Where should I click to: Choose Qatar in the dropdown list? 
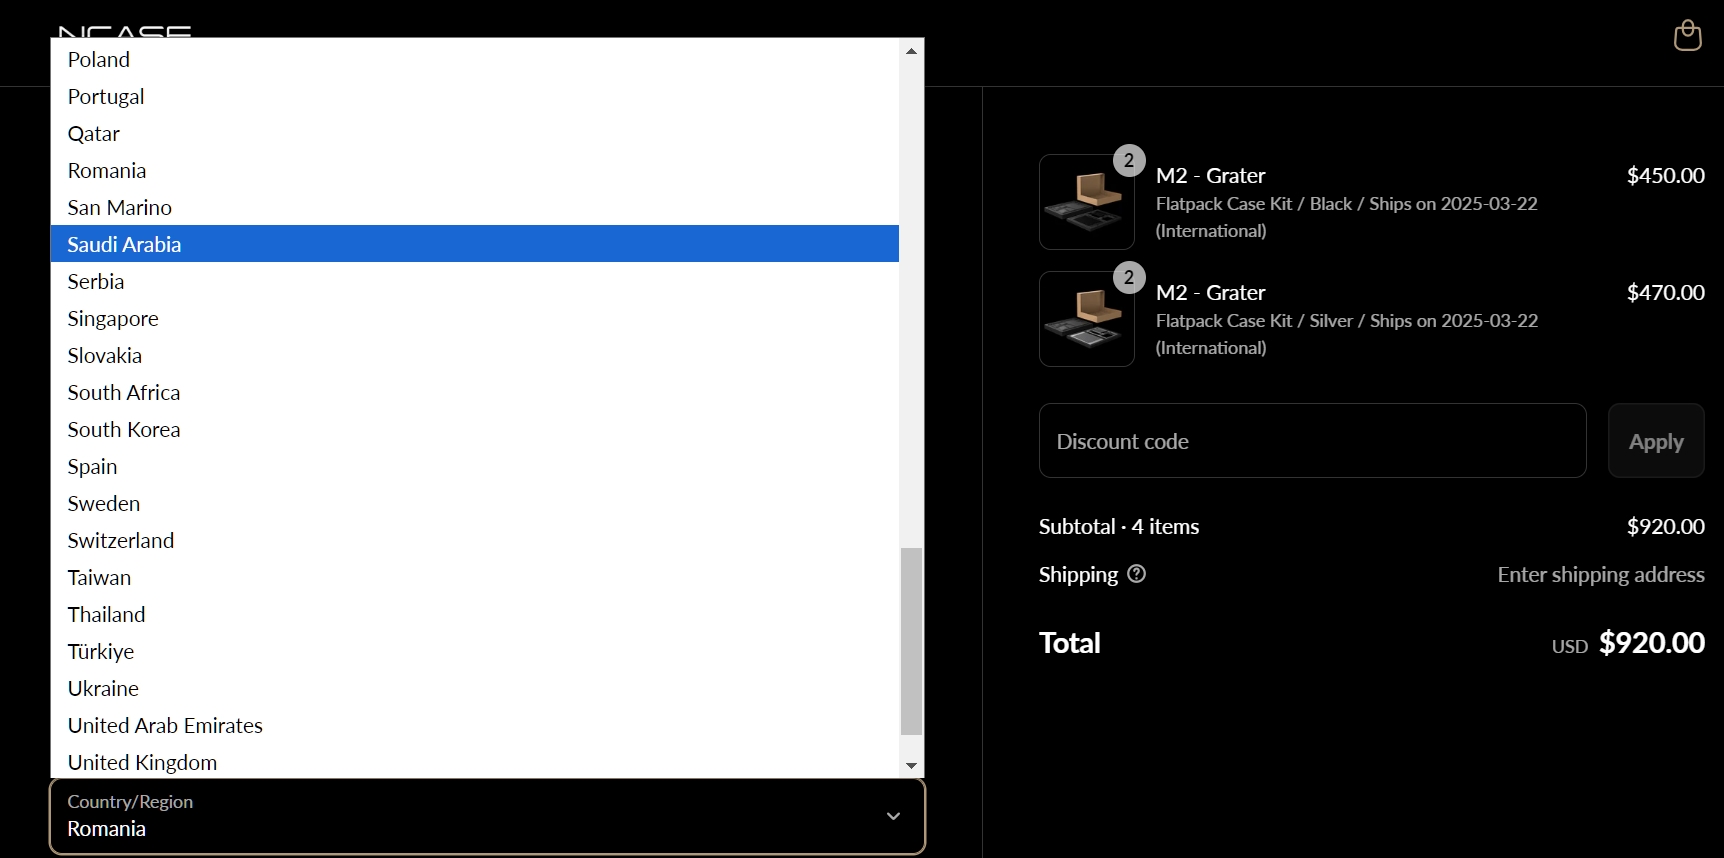click(x=475, y=133)
